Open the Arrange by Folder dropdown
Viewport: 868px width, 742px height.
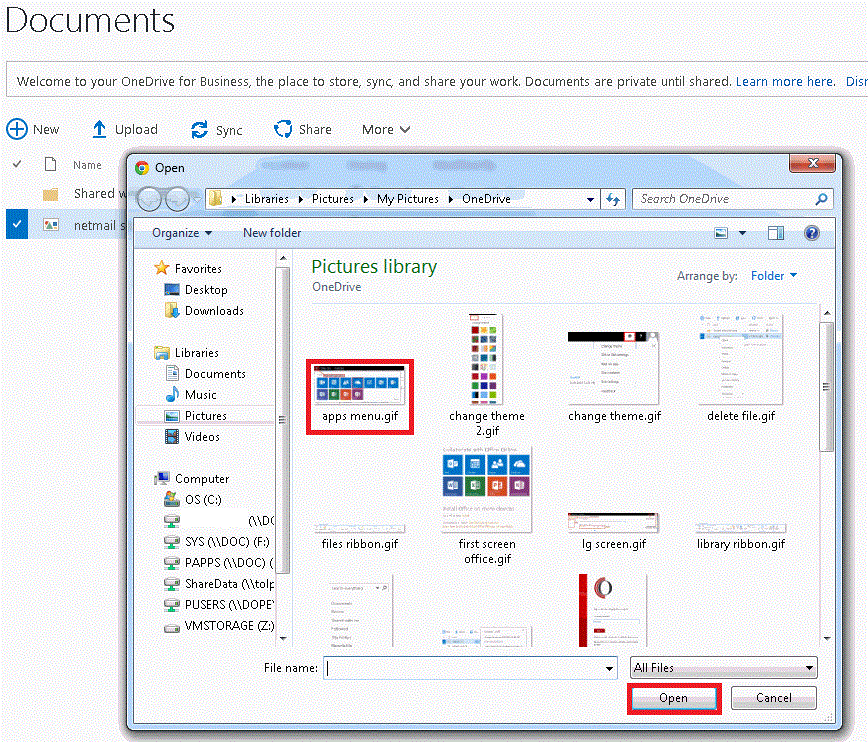(x=773, y=276)
